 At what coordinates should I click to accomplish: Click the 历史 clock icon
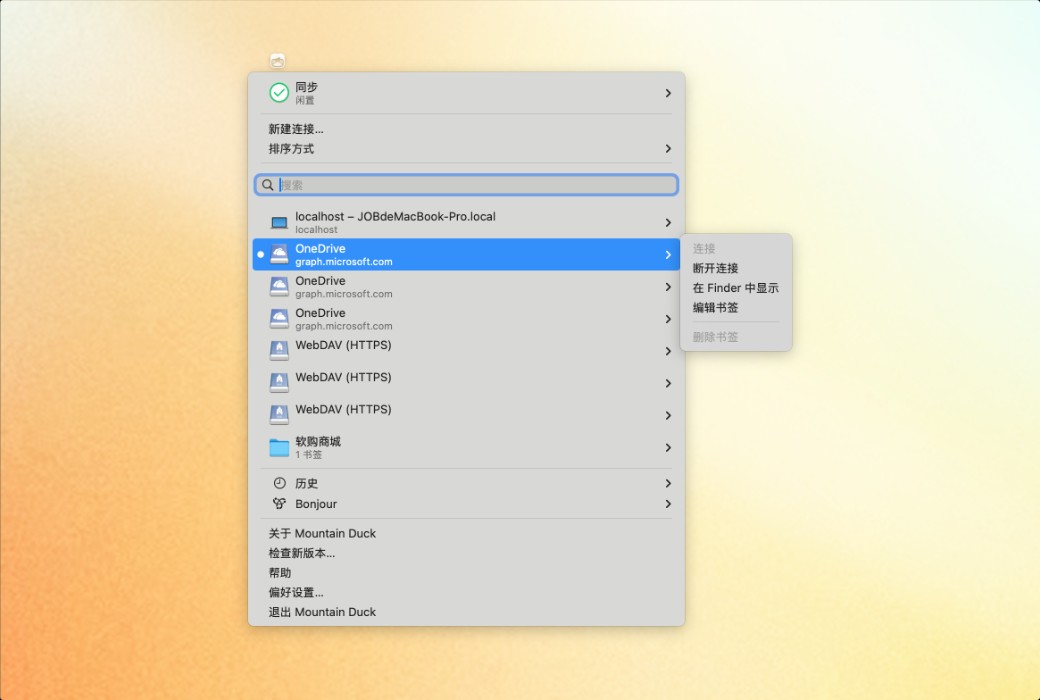(x=279, y=483)
